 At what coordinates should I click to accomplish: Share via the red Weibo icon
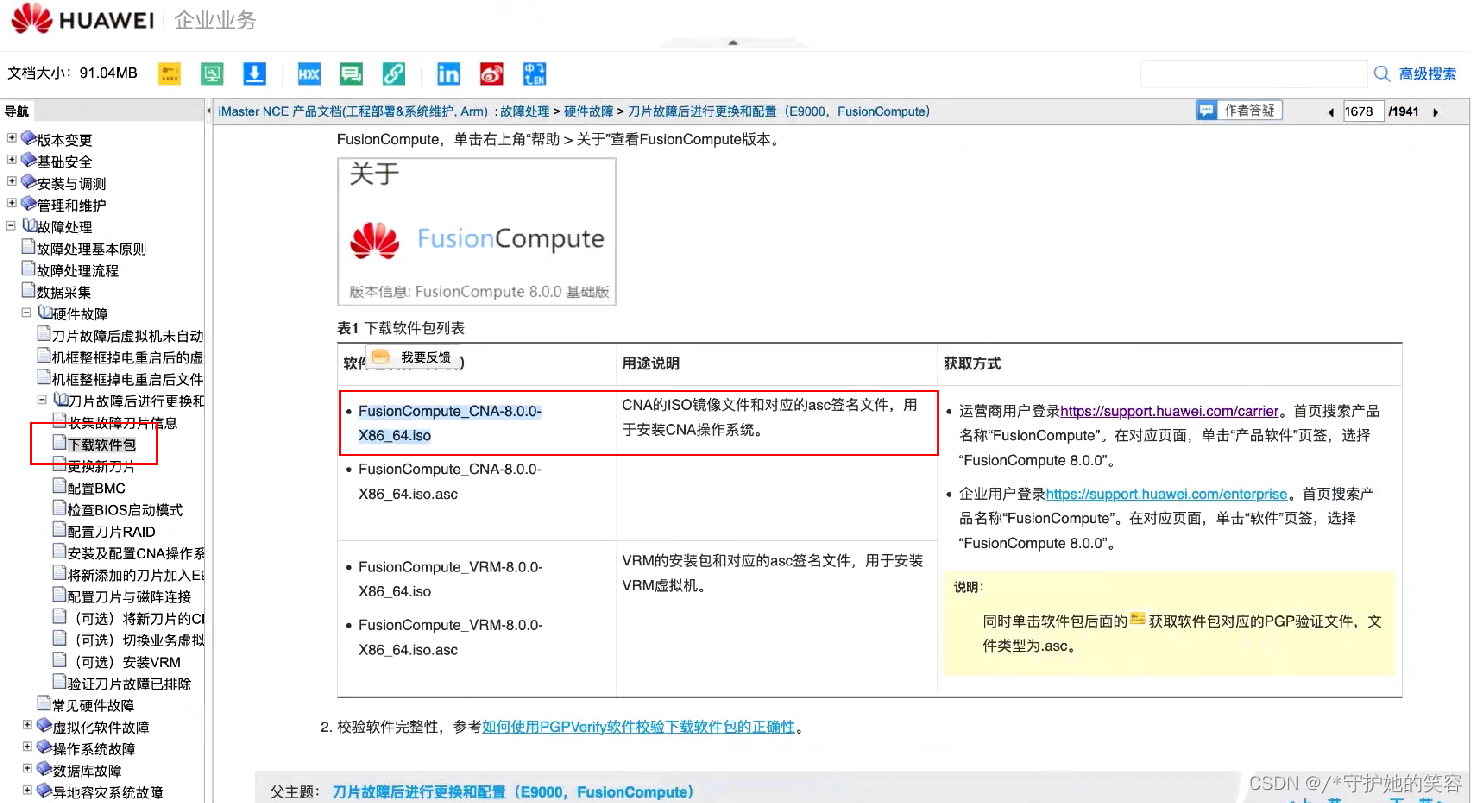click(x=491, y=74)
